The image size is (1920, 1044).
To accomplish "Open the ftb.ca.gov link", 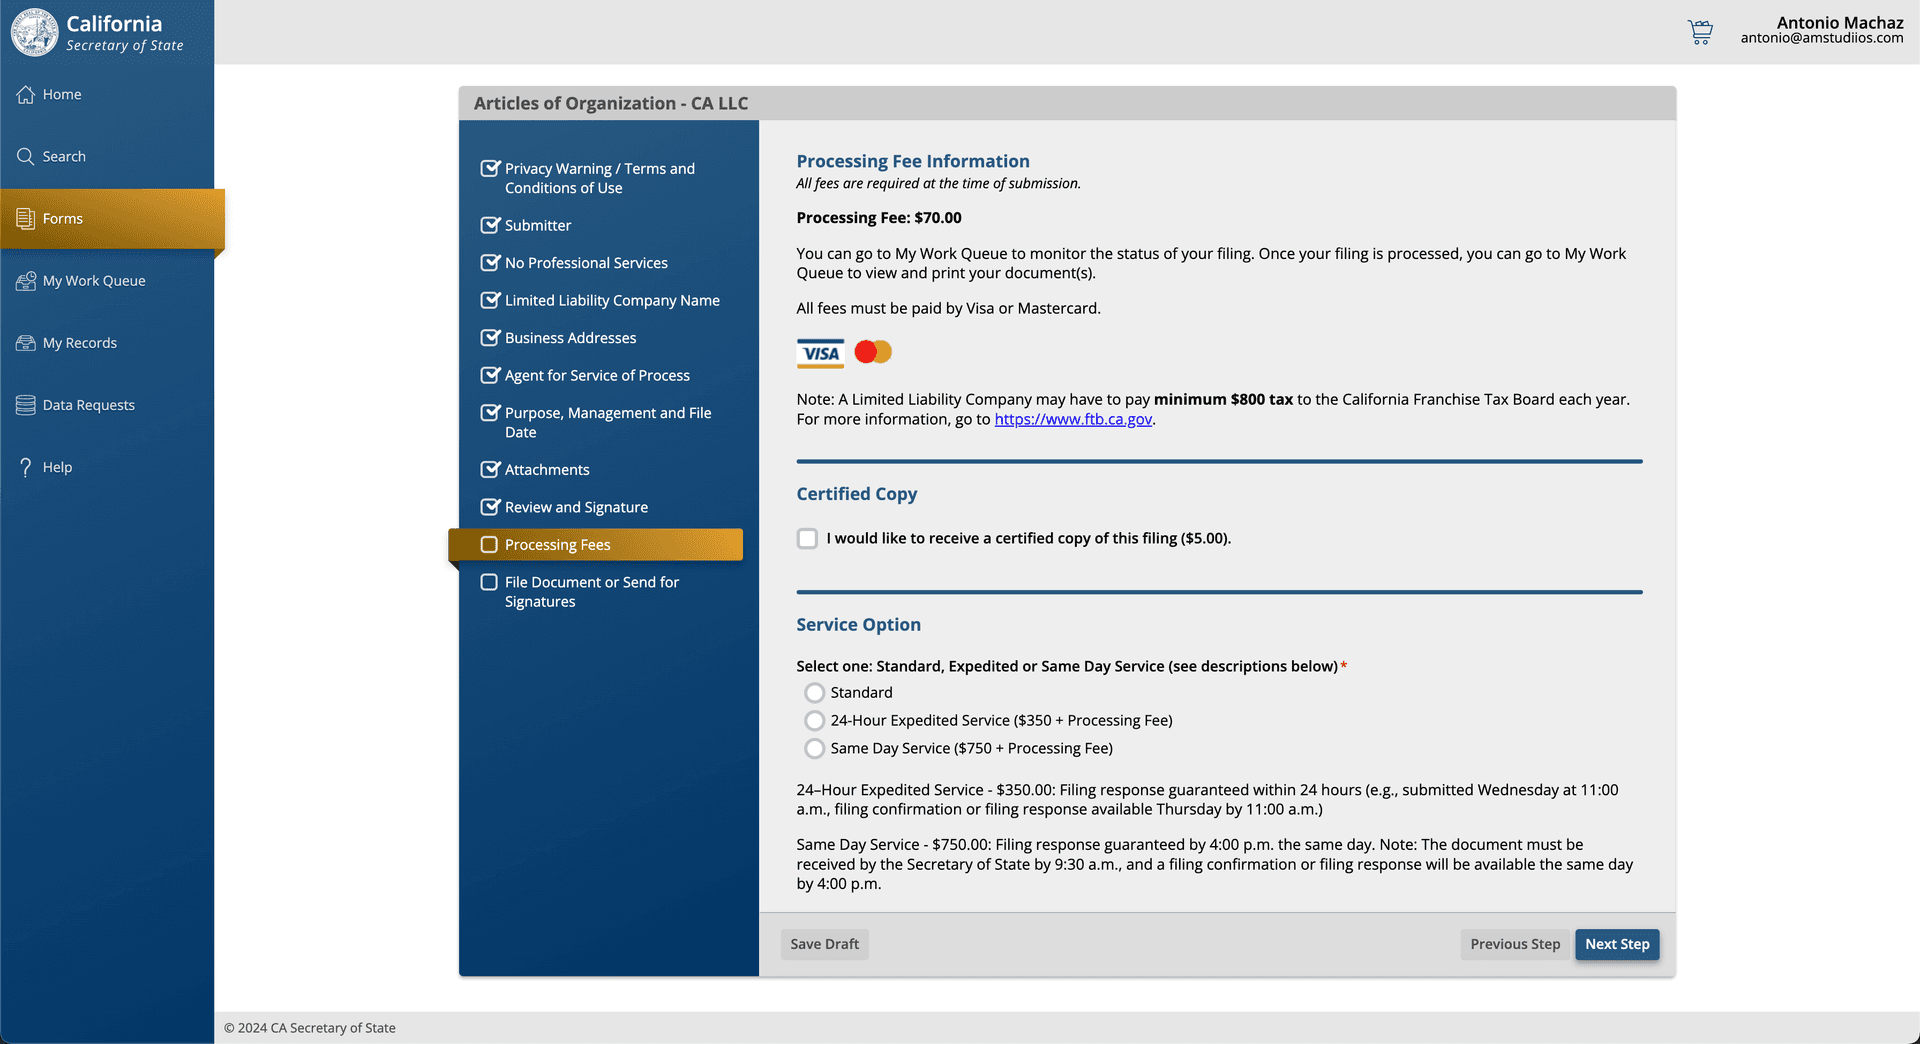I will tap(1073, 419).
